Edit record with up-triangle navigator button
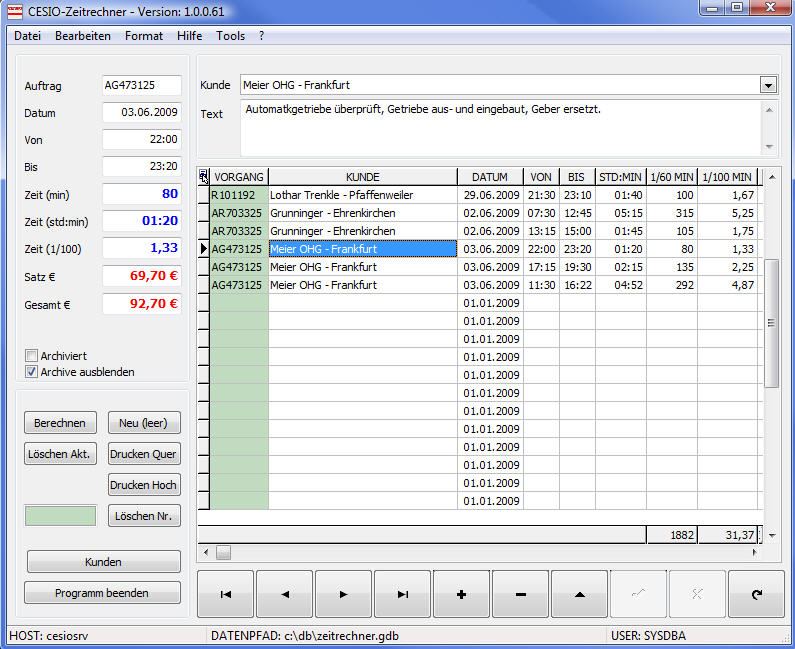Screen dimensions: 795x649 580,594
